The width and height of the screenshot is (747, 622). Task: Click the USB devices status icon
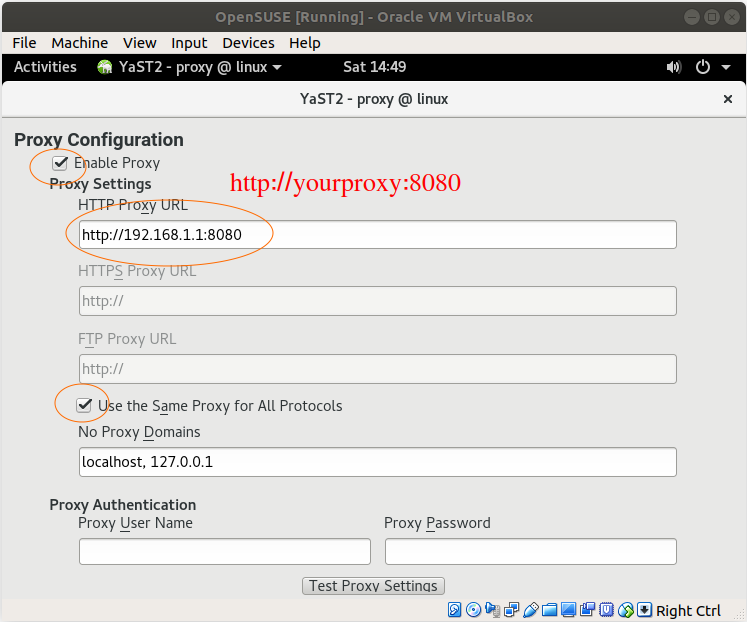point(531,610)
